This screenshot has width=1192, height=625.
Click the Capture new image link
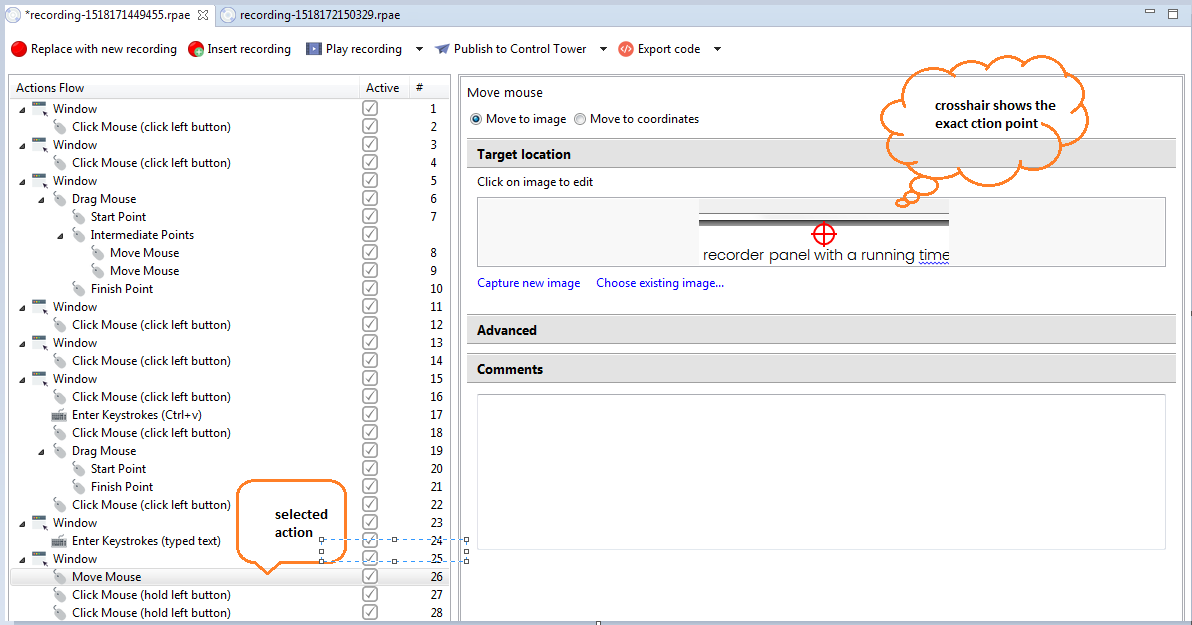tap(528, 283)
